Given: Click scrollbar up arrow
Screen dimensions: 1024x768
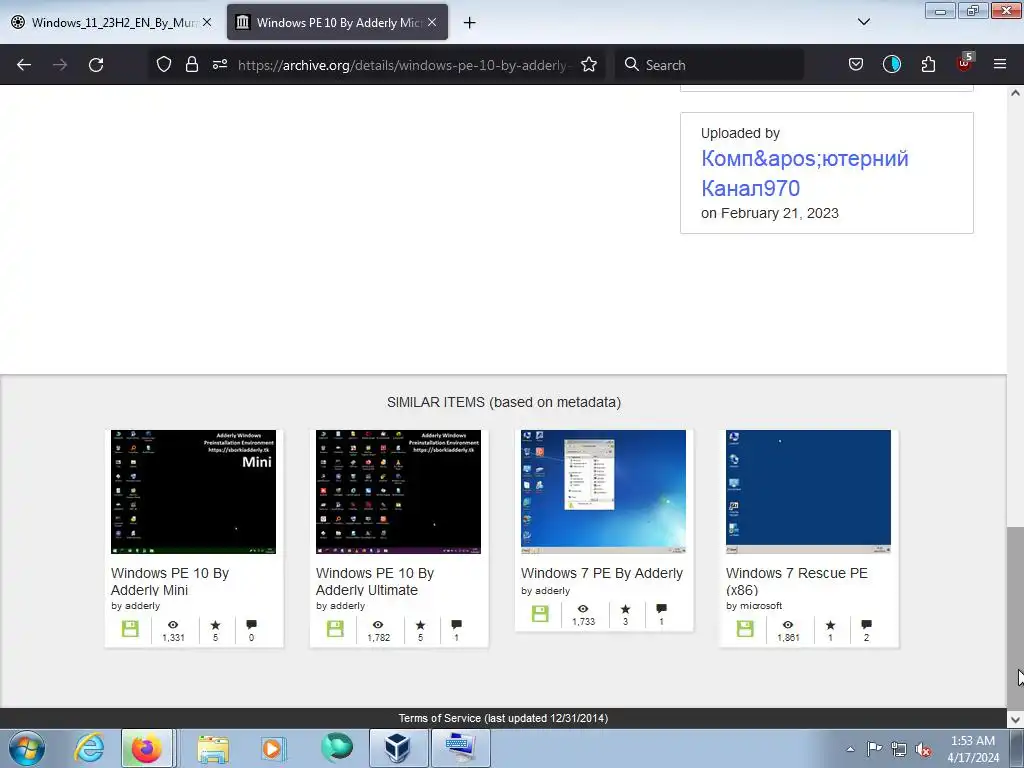Looking at the screenshot, I should [1015, 93].
